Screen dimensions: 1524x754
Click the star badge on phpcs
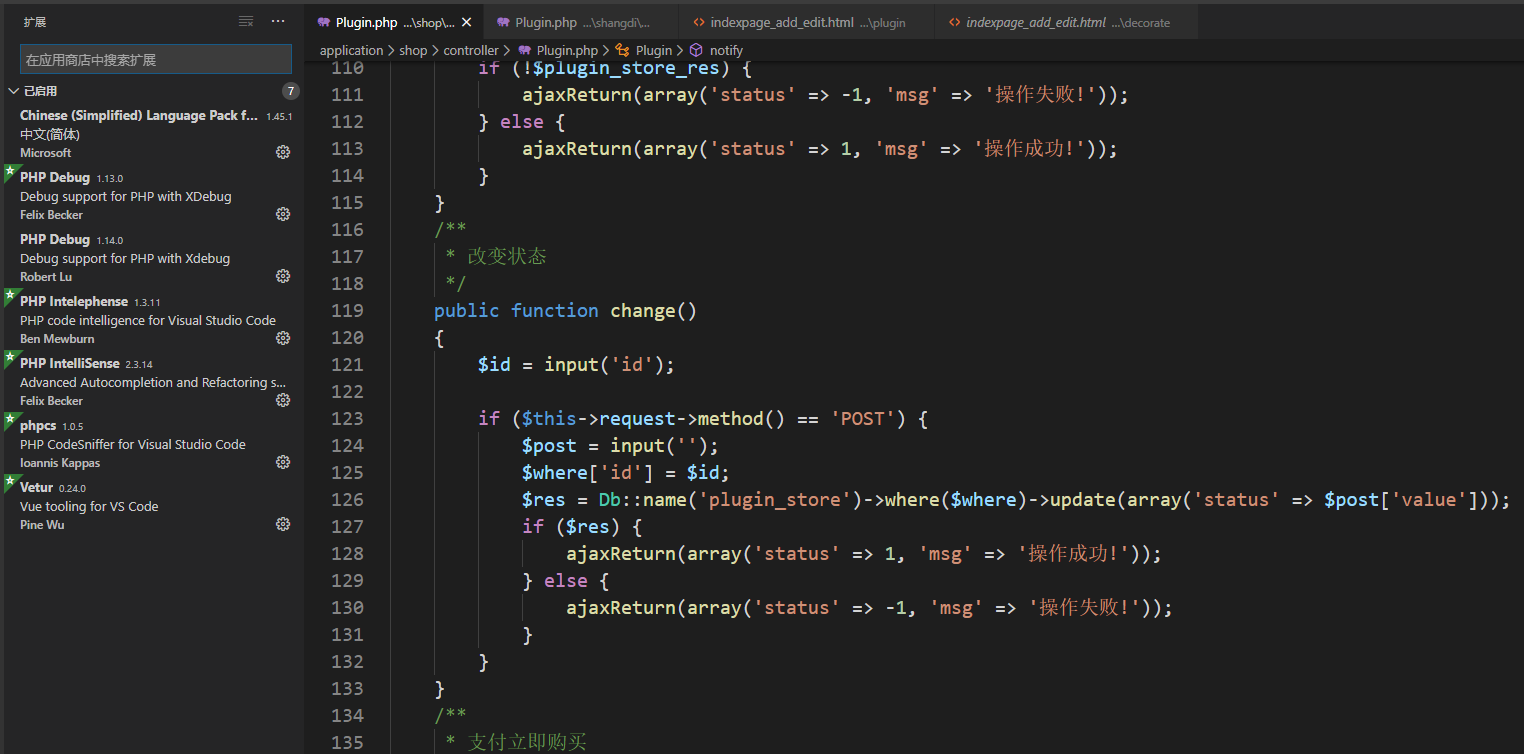click(9, 420)
